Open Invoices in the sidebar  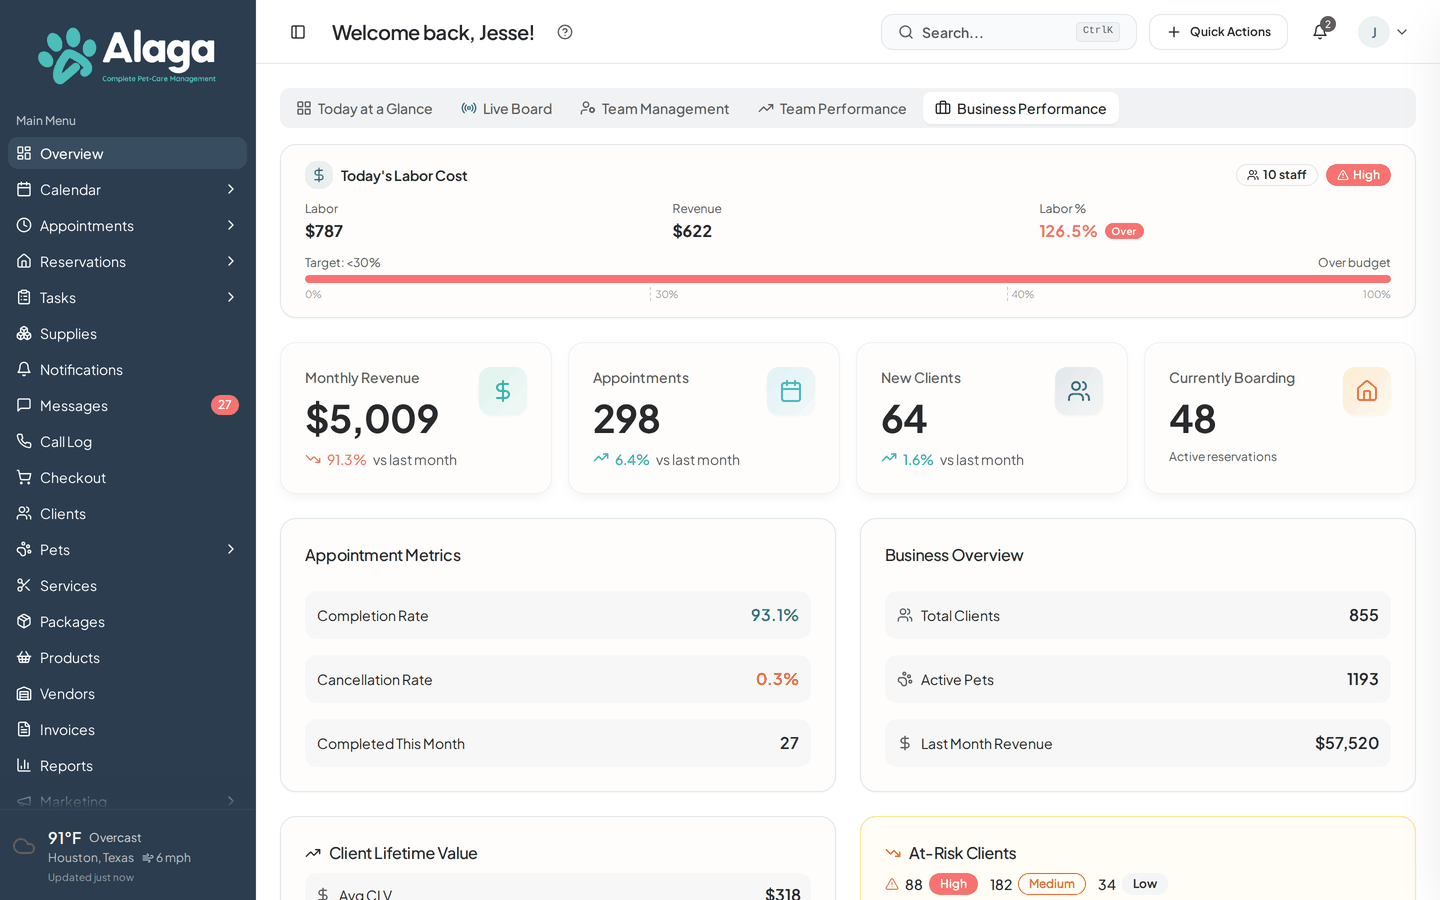coord(127,730)
